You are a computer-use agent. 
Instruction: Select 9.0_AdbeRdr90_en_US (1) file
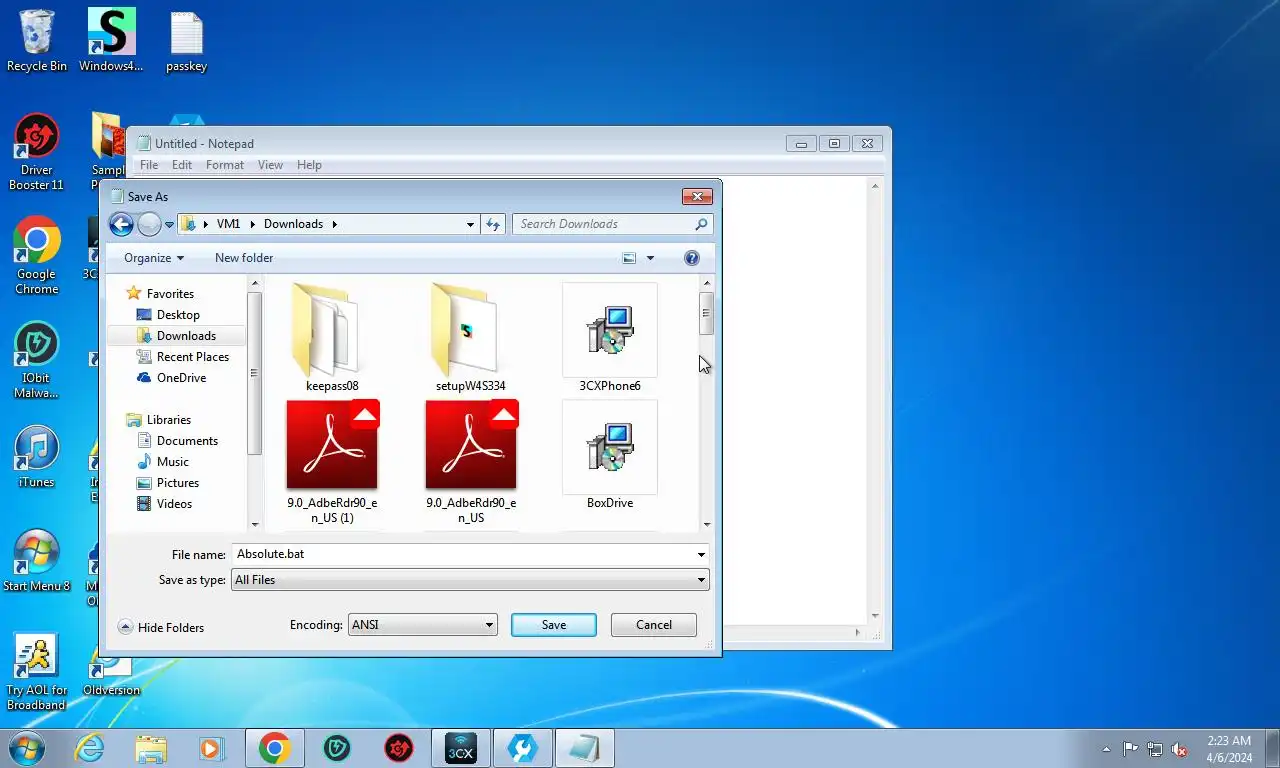click(332, 461)
